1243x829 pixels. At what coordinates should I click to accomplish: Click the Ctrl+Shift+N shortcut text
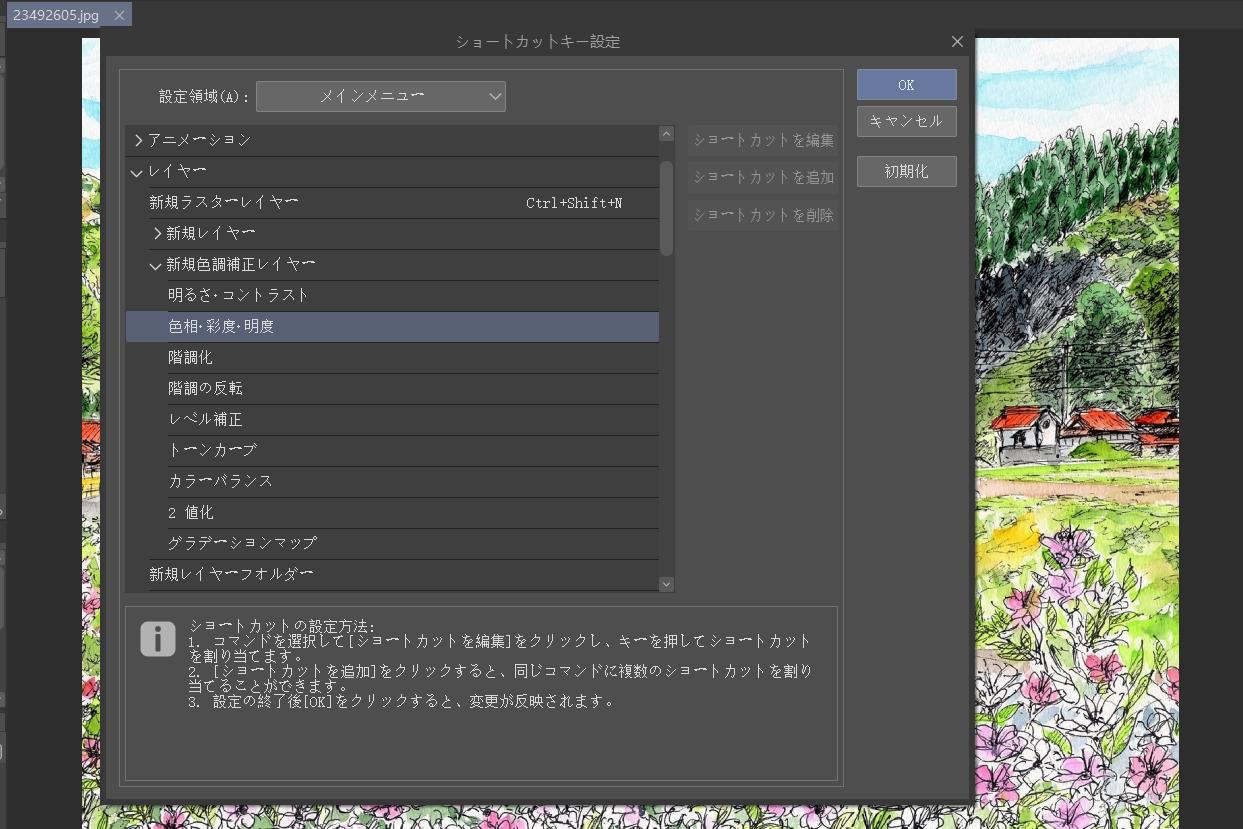click(x=574, y=203)
